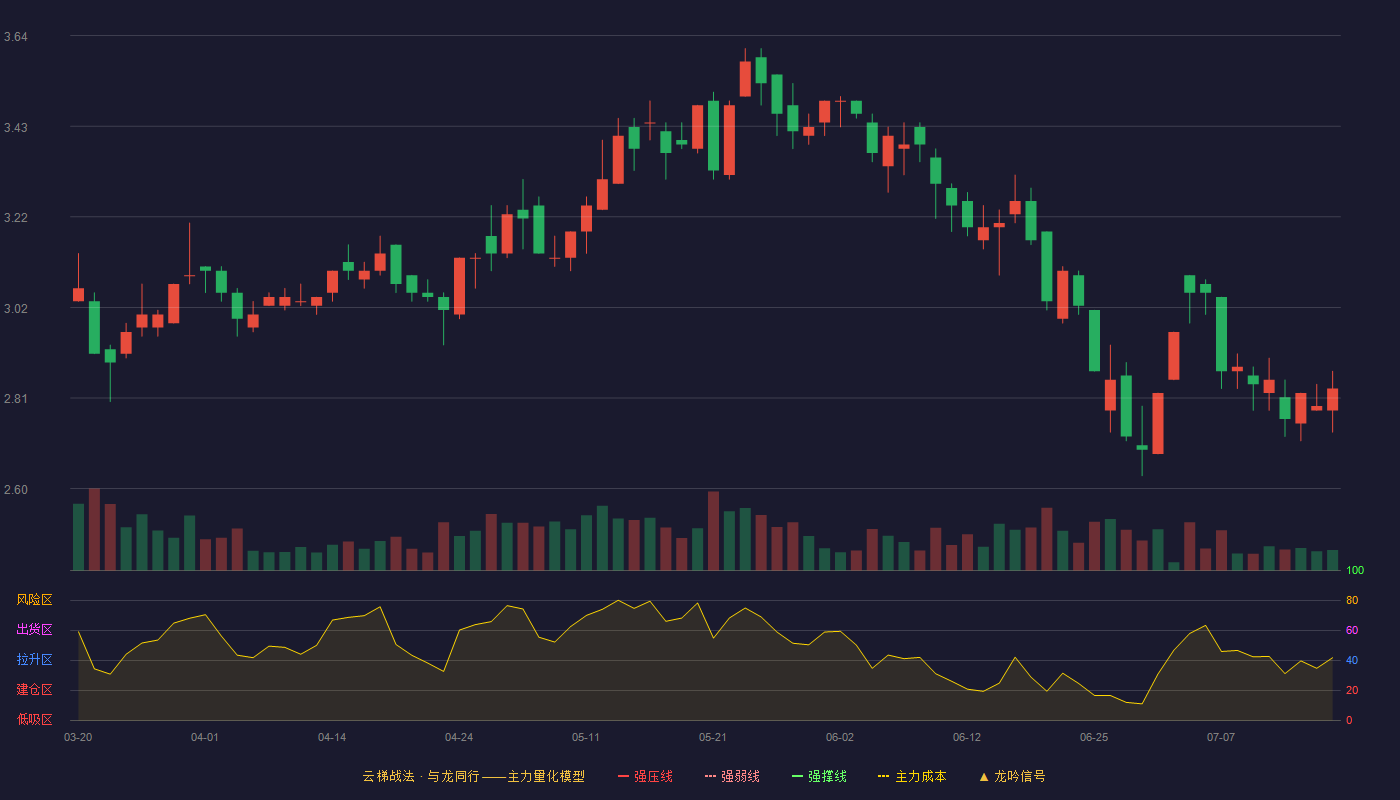Select the 云梯战法 主力量化模型 legend title

[x=473, y=776]
